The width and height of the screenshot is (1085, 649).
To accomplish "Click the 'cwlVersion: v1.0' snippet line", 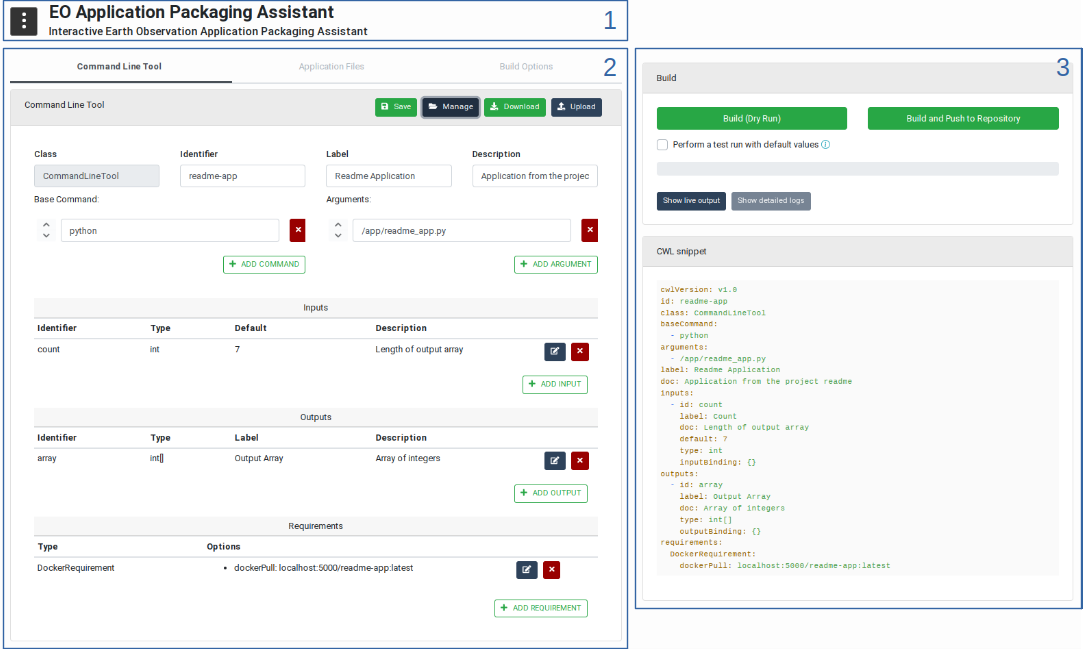I will point(698,290).
